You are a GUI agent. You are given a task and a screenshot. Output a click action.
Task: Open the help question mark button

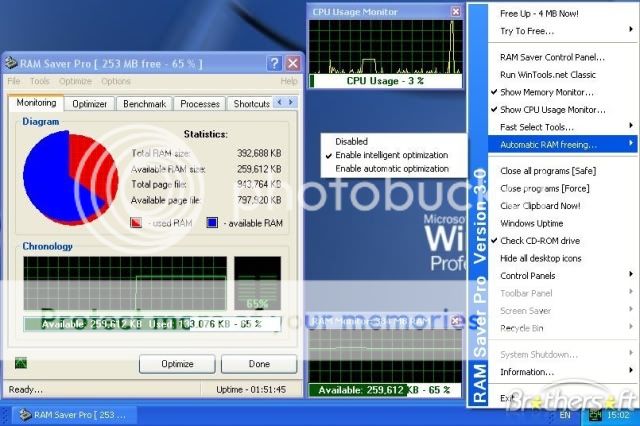click(x=274, y=64)
